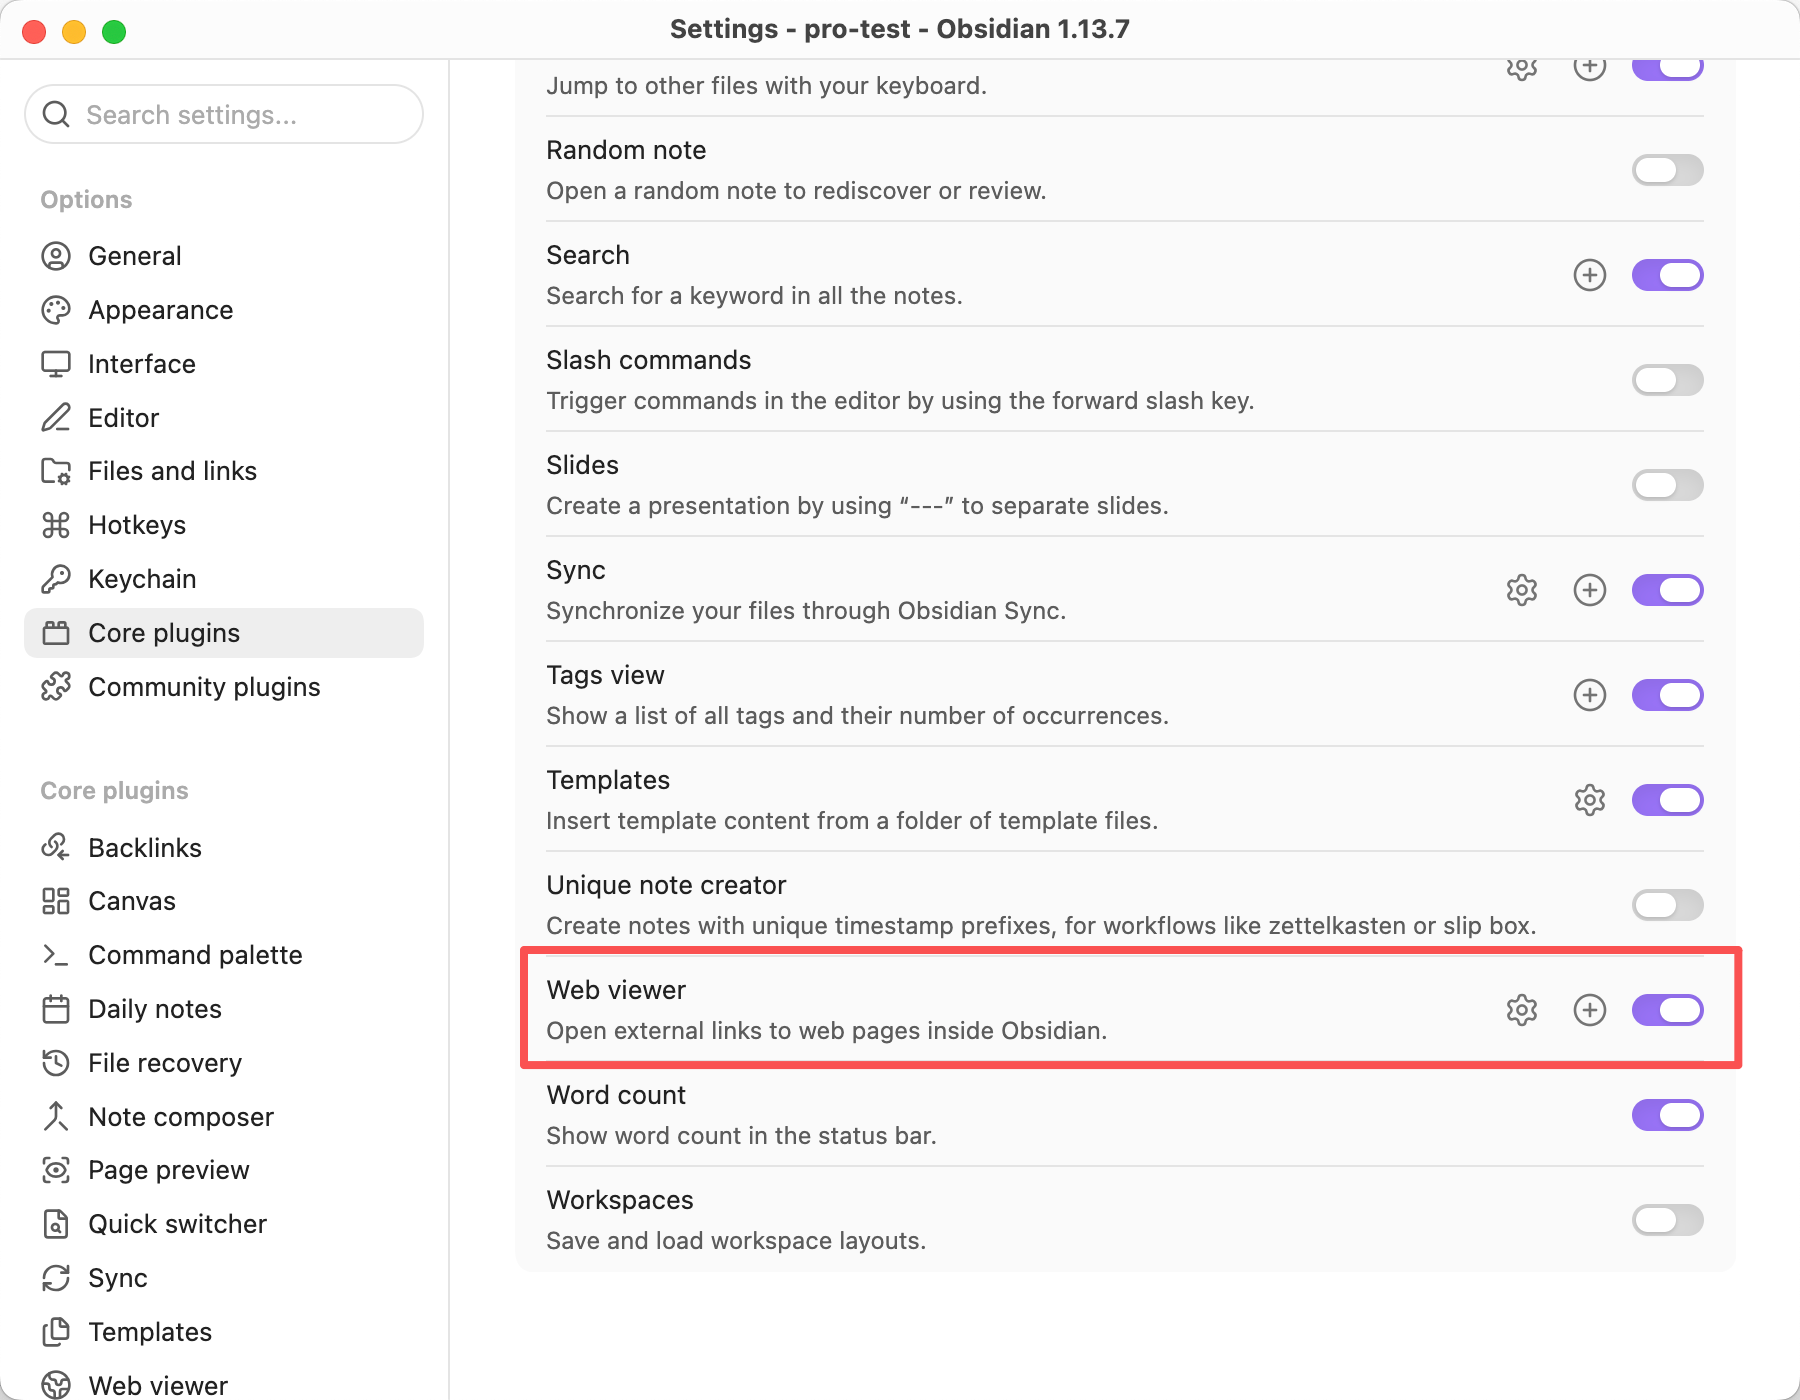Image resolution: width=1800 pixels, height=1400 pixels.
Task: Click the File recovery clock icon
Action: (x=56, y=1063)
